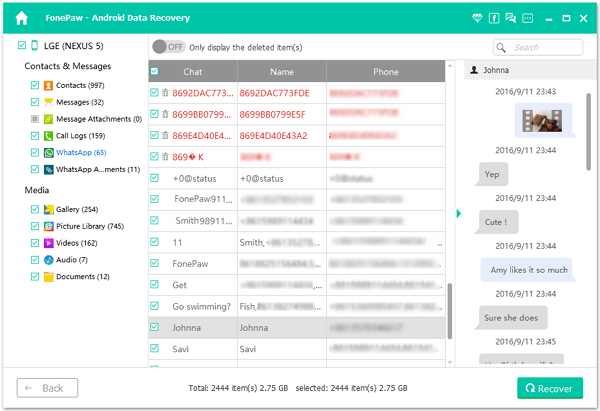Click the WhatsApp icon
Viewport: 600px width, 411px height.
[x=49, y=153]
